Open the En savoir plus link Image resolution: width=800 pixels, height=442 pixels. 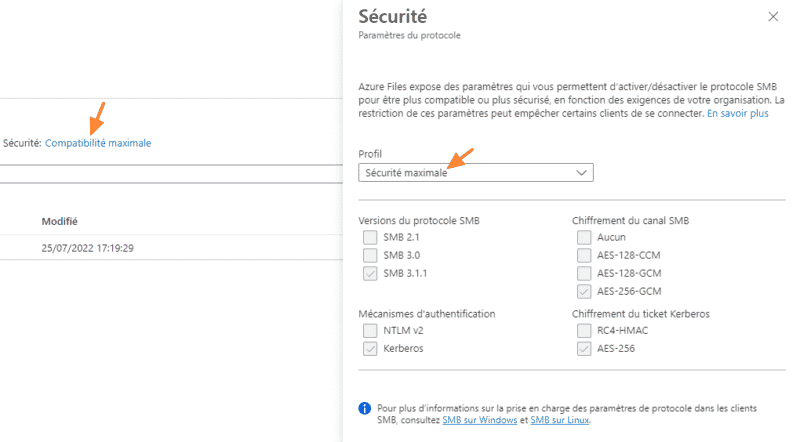point(737,114)
